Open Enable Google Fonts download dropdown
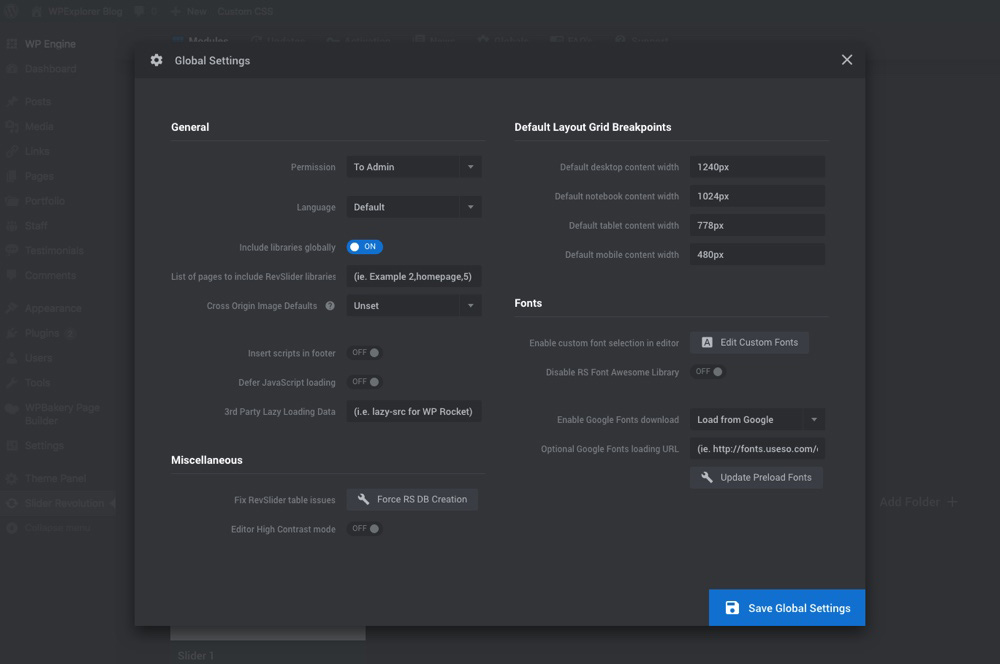The height and width of the screenshot is (664, 1000). click(757, 420)
